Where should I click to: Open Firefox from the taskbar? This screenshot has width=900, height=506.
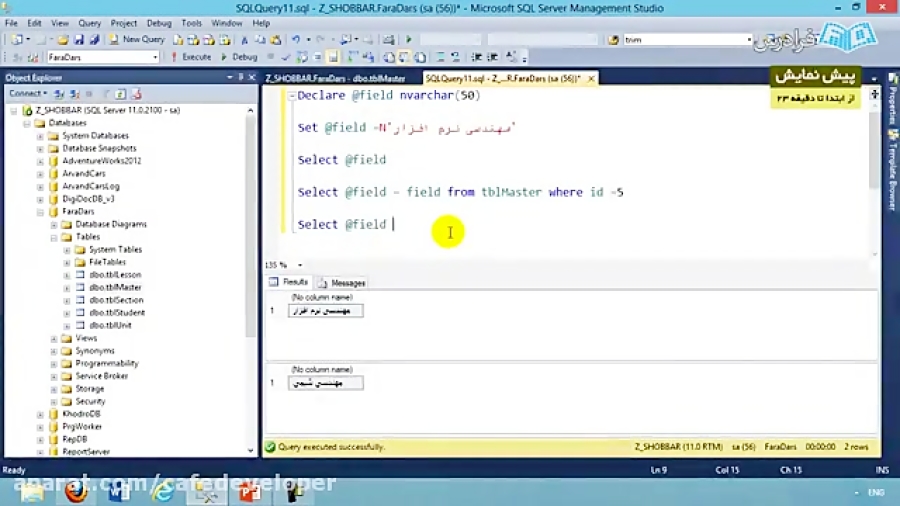pyautogui.click(x=75, y=492)
